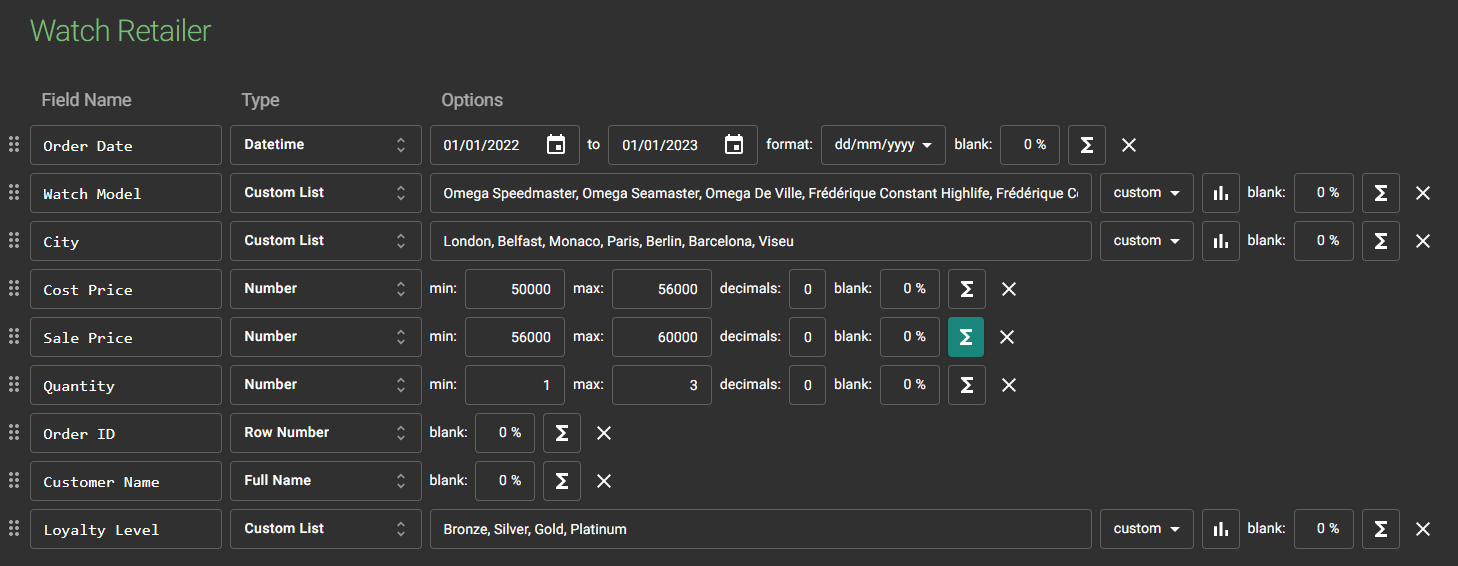Screen dimensions: 1458x566
Task: Change the Type of Customer Name field
Action: pyautogui.click(x=325, y=481)
